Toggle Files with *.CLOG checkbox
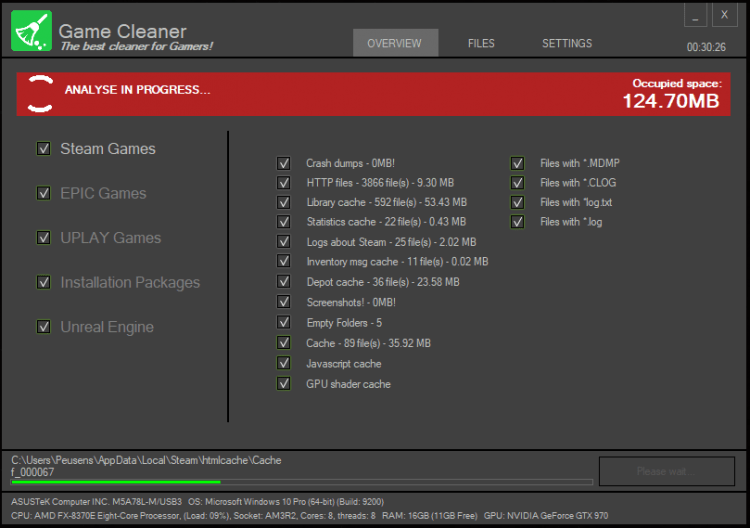 (x=517, y=183)
